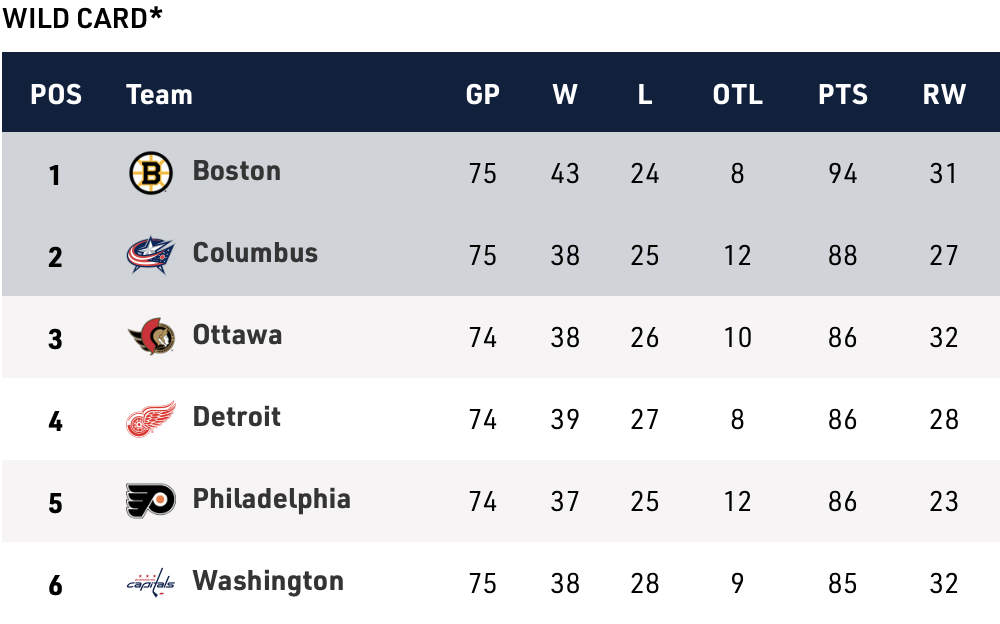Sort by the OTL column header

coord(737,95)
